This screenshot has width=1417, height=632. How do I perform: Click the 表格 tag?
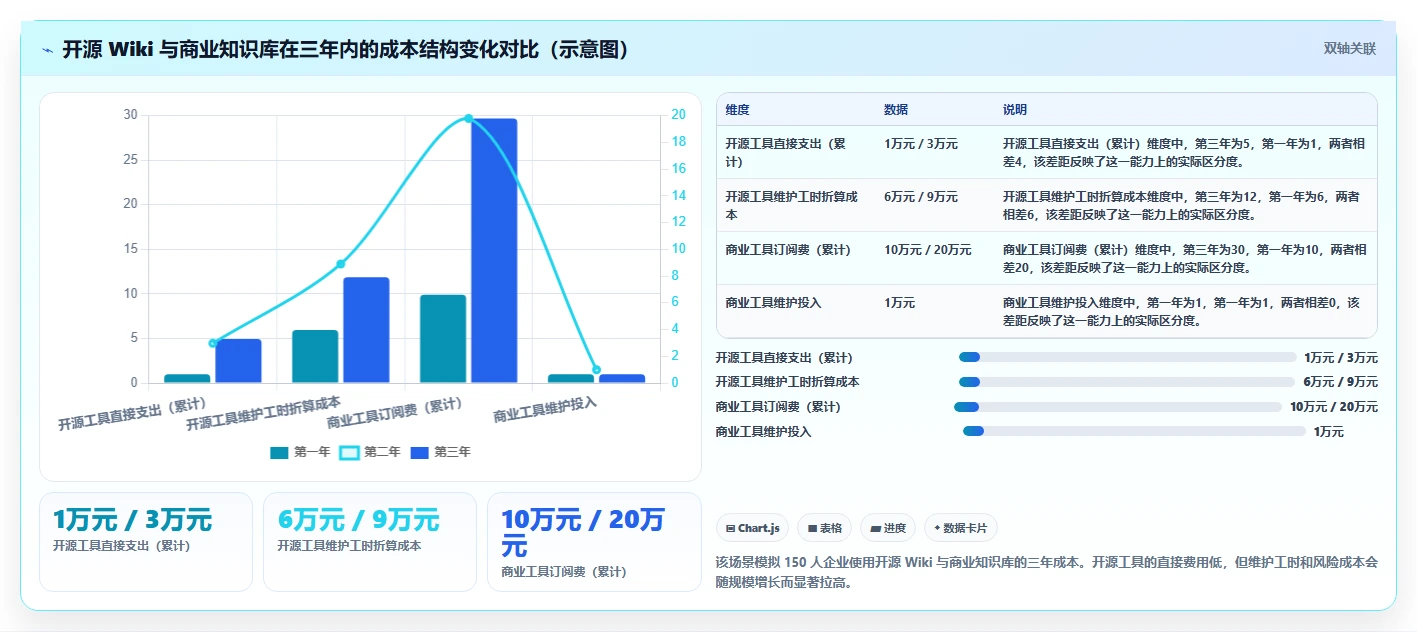825,528
